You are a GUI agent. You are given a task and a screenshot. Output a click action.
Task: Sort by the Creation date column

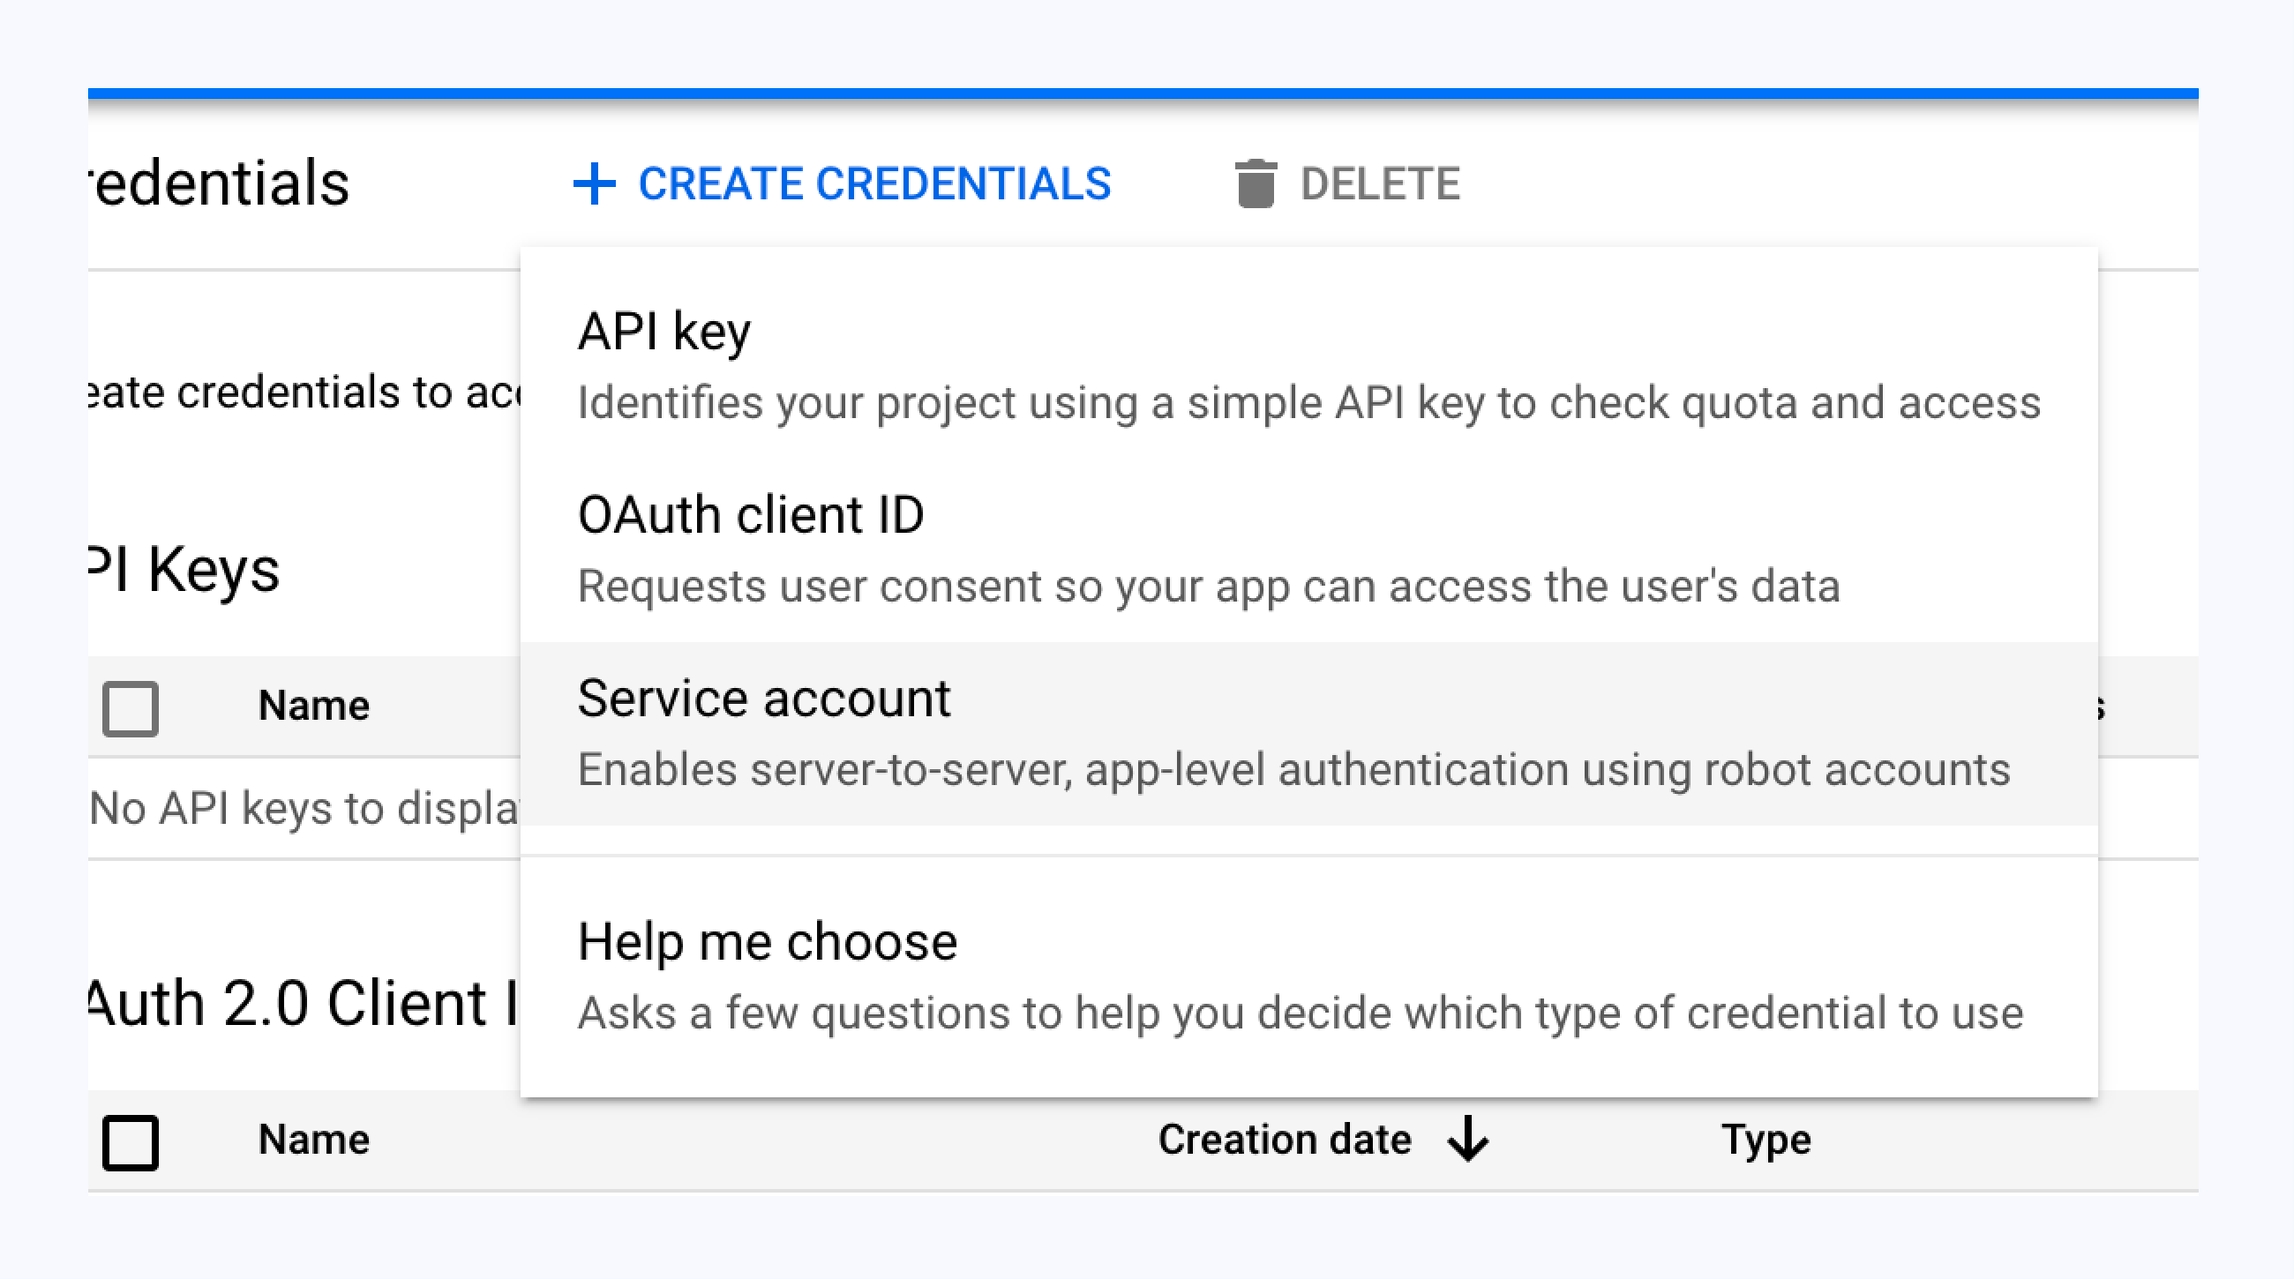(1284, 1140)
